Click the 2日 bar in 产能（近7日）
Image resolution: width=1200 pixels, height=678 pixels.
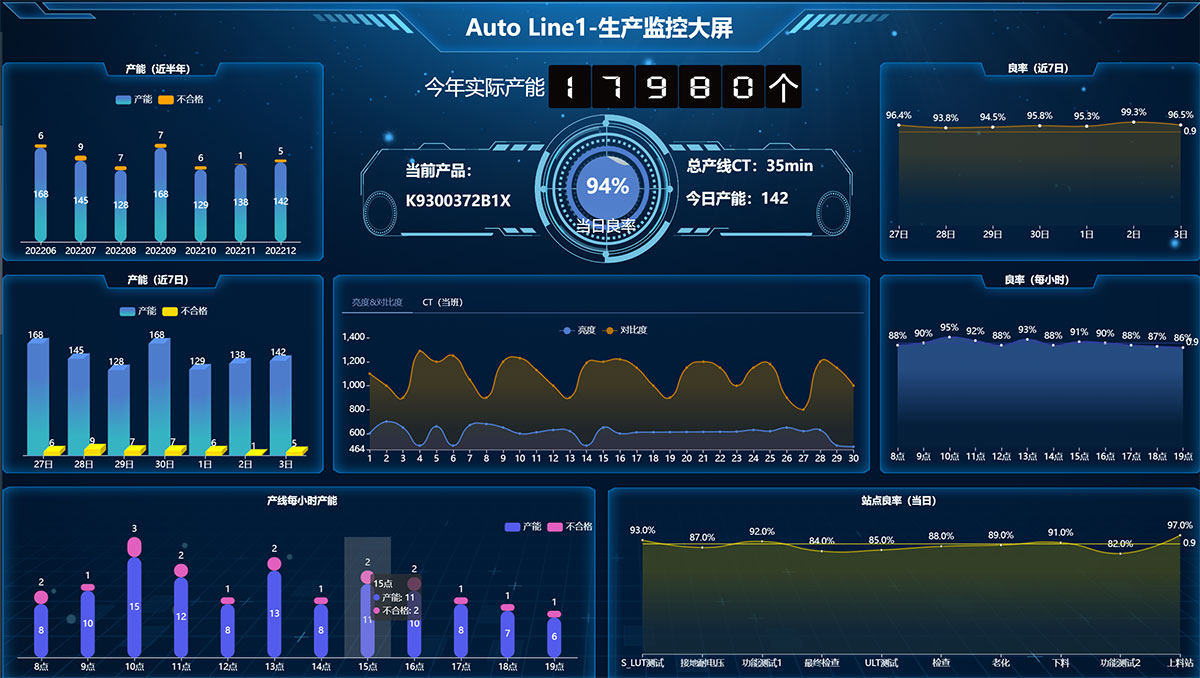tap(240, 408)
